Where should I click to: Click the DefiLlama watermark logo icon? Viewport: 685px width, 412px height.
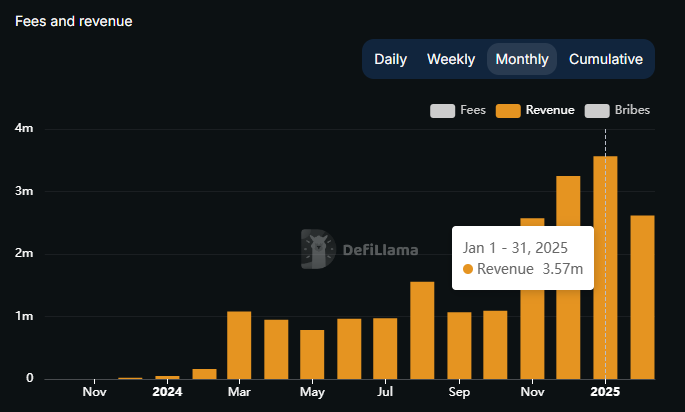[x=318, y=249]
